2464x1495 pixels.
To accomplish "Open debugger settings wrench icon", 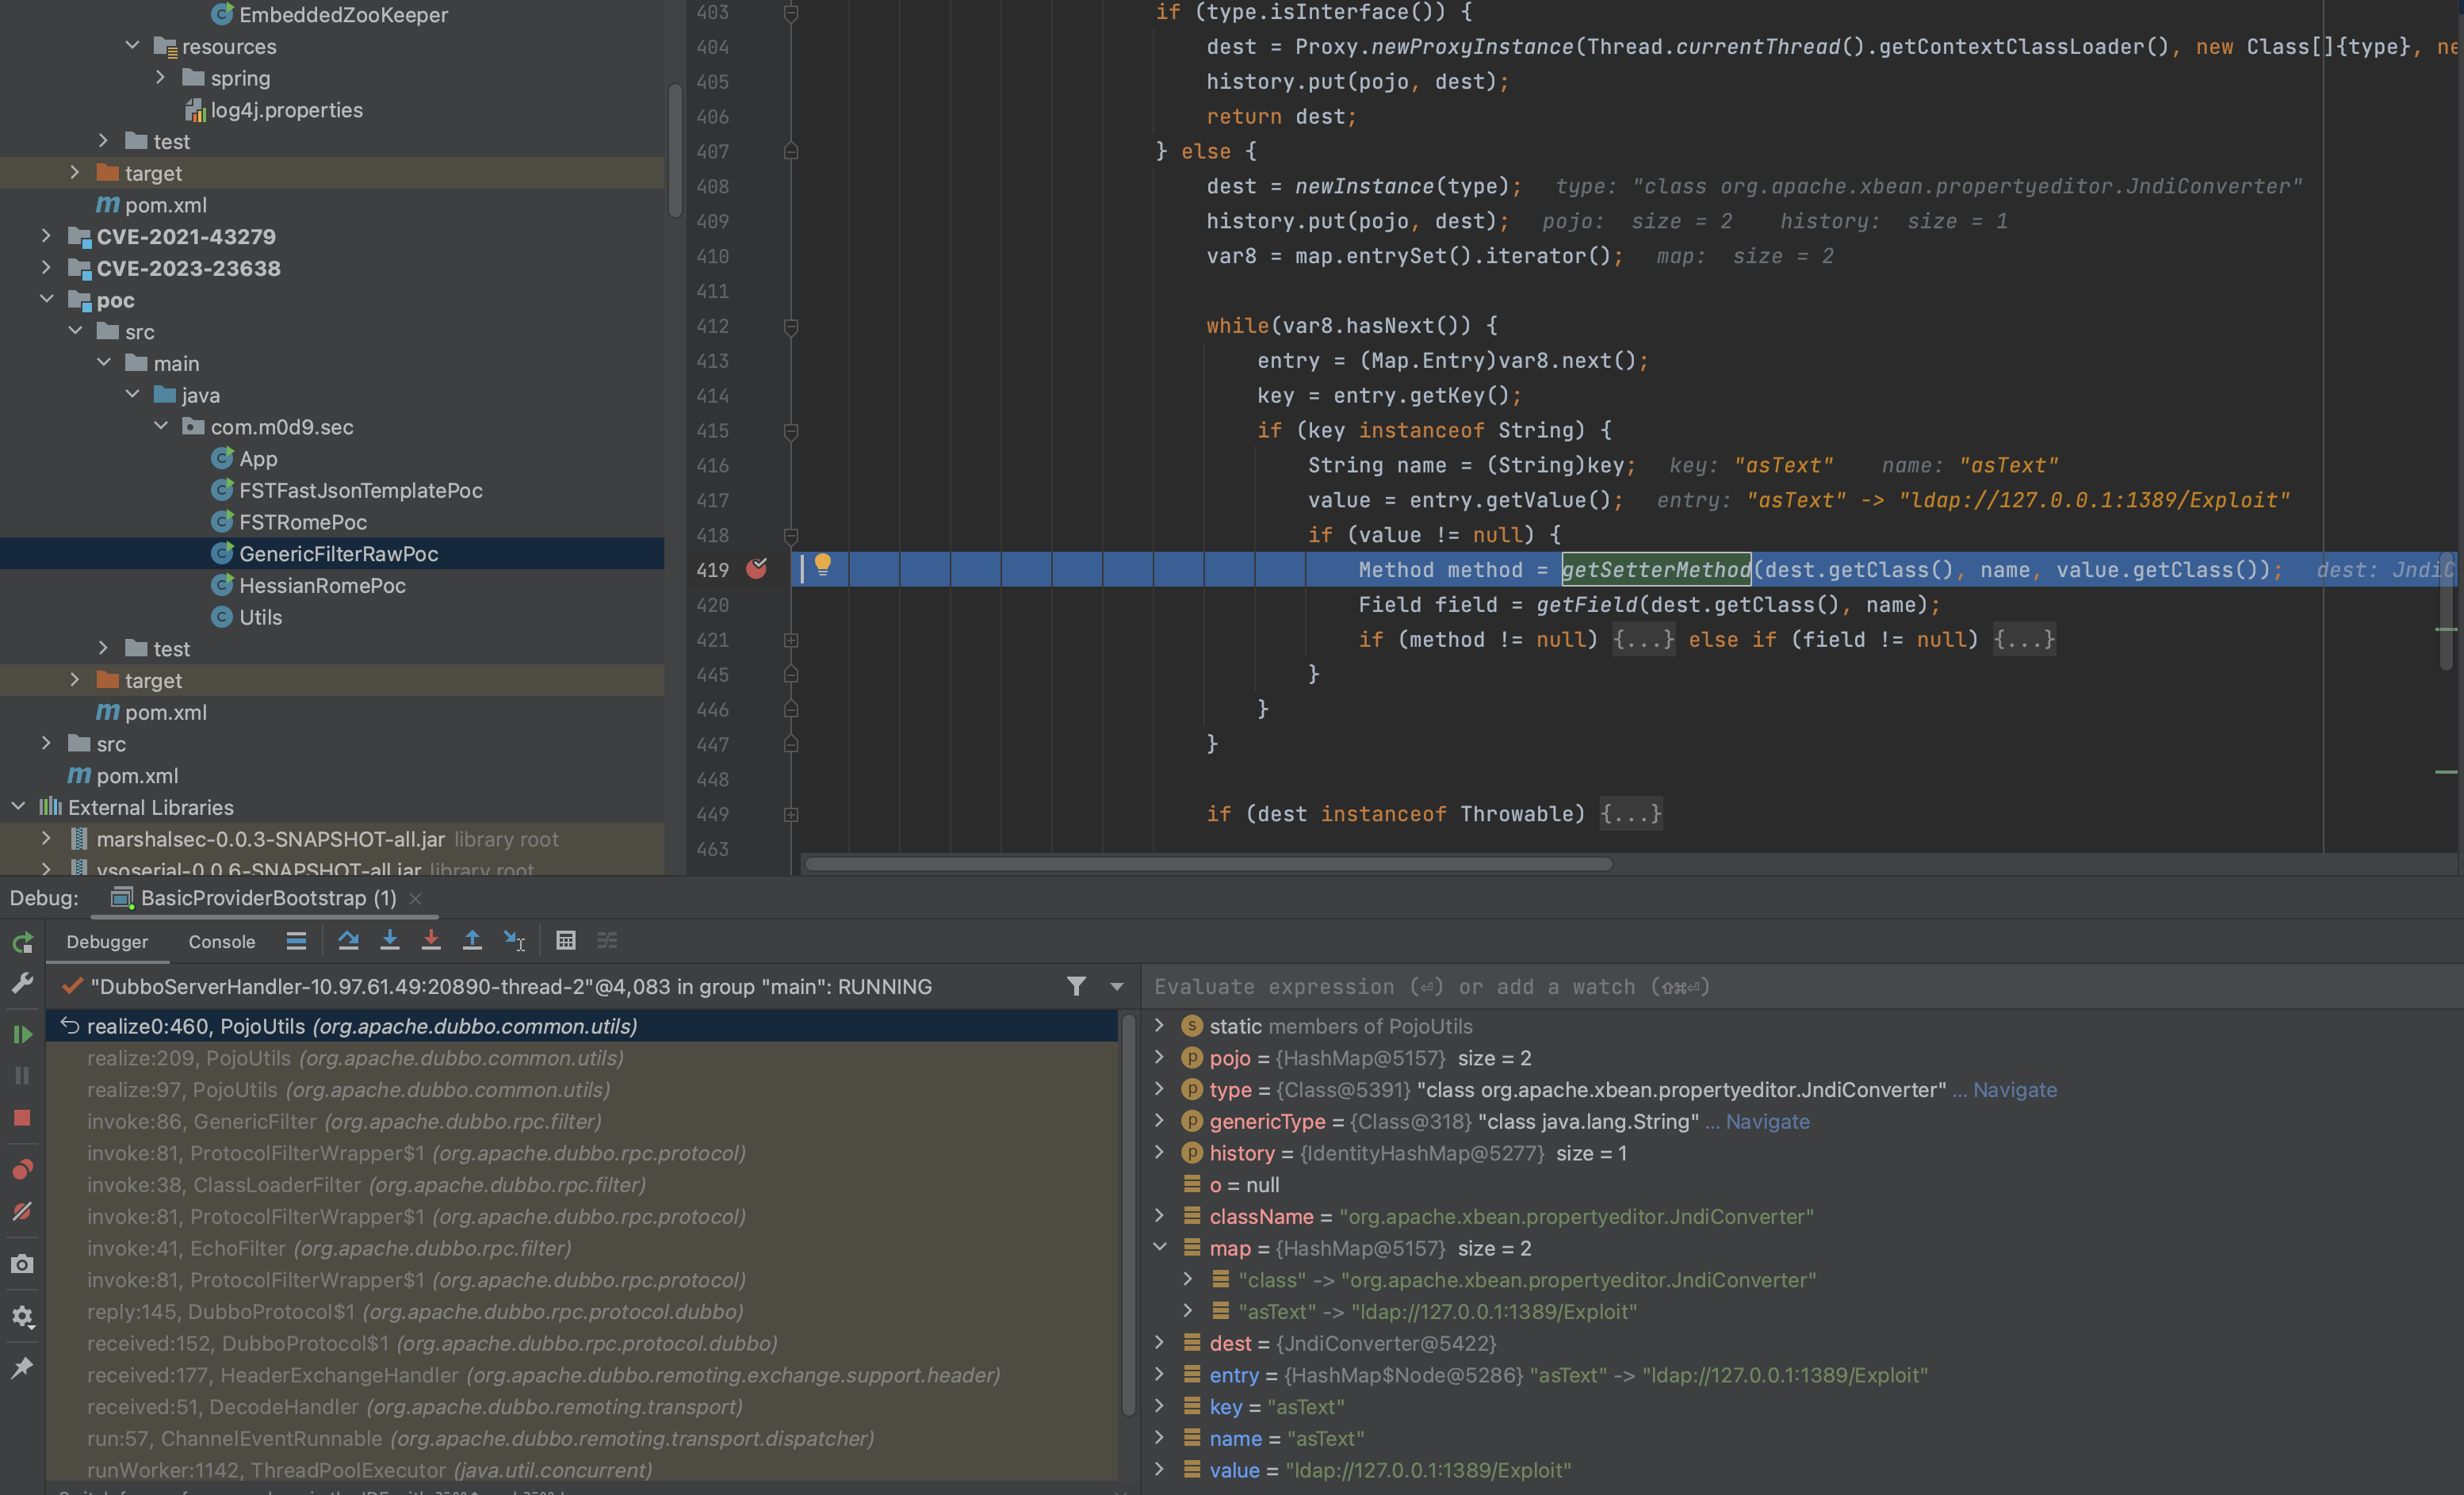I will 22,984.
